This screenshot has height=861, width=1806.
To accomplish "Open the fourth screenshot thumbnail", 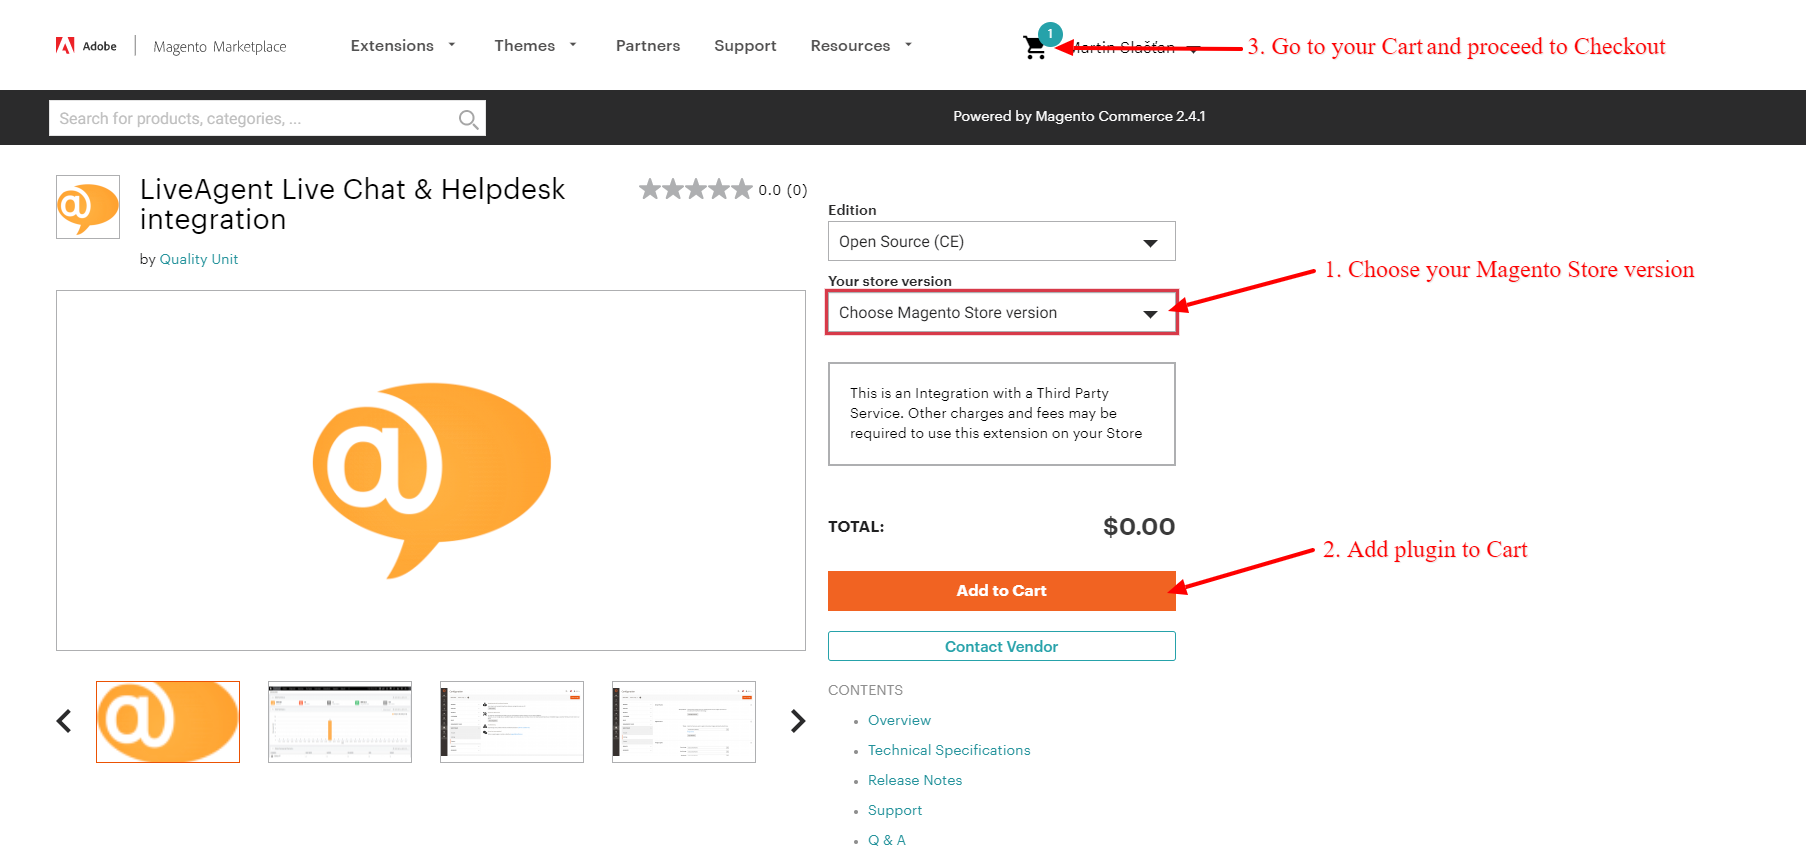I will point(684,722).
